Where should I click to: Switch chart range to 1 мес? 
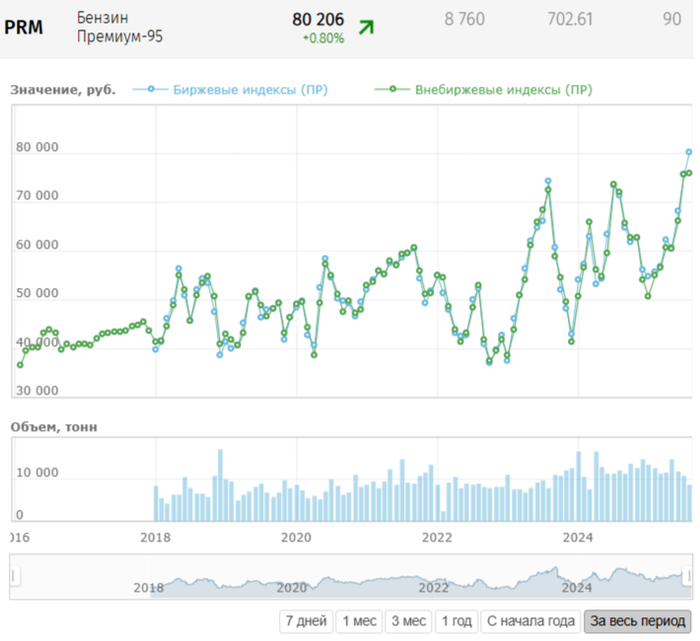358,621
